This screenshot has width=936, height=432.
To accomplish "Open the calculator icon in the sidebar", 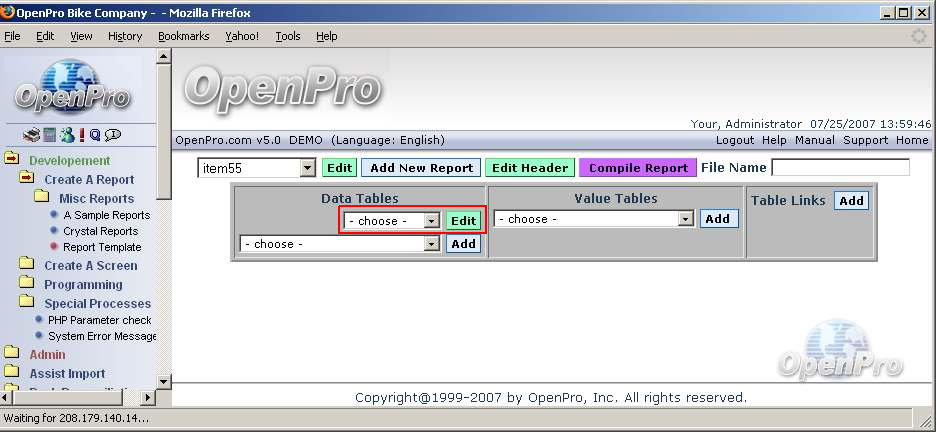I will 49,135.
